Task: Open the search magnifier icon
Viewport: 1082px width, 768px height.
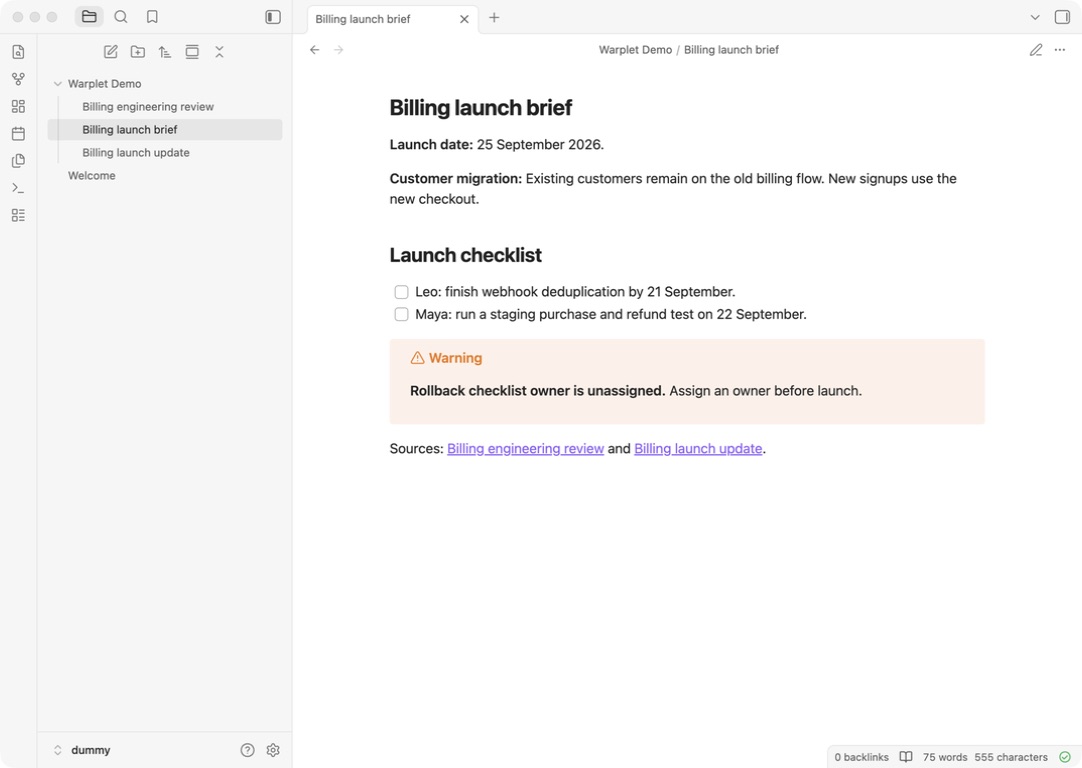Action: tap(121, 17)
